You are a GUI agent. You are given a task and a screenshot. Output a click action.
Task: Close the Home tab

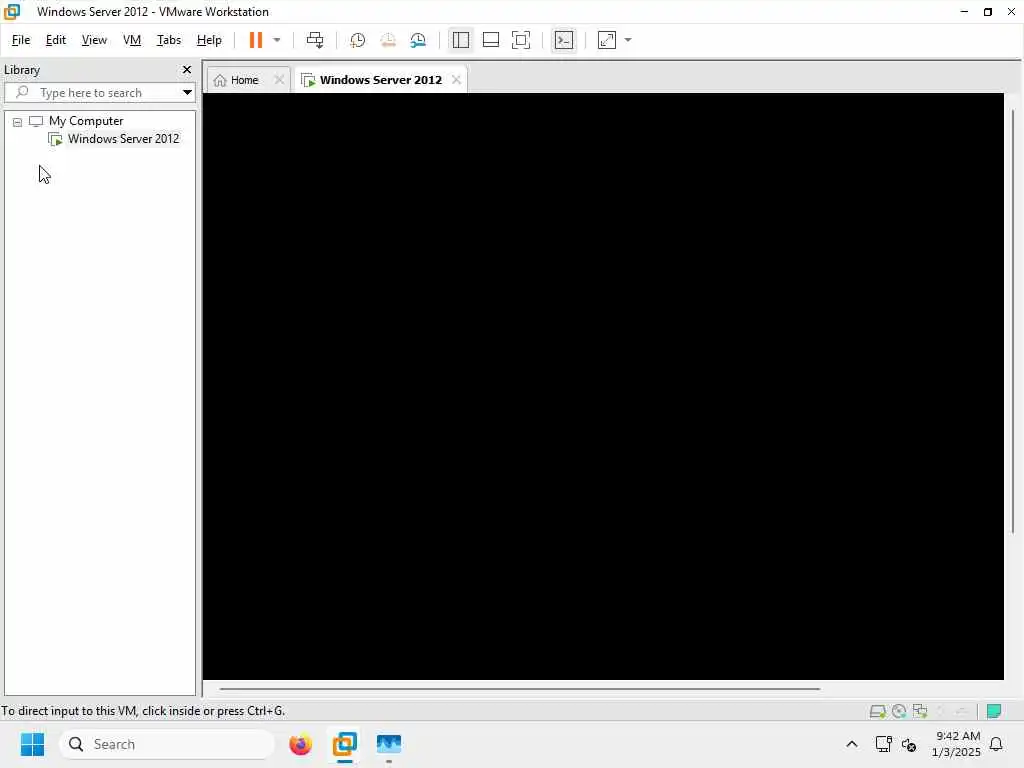pos(279,80)
